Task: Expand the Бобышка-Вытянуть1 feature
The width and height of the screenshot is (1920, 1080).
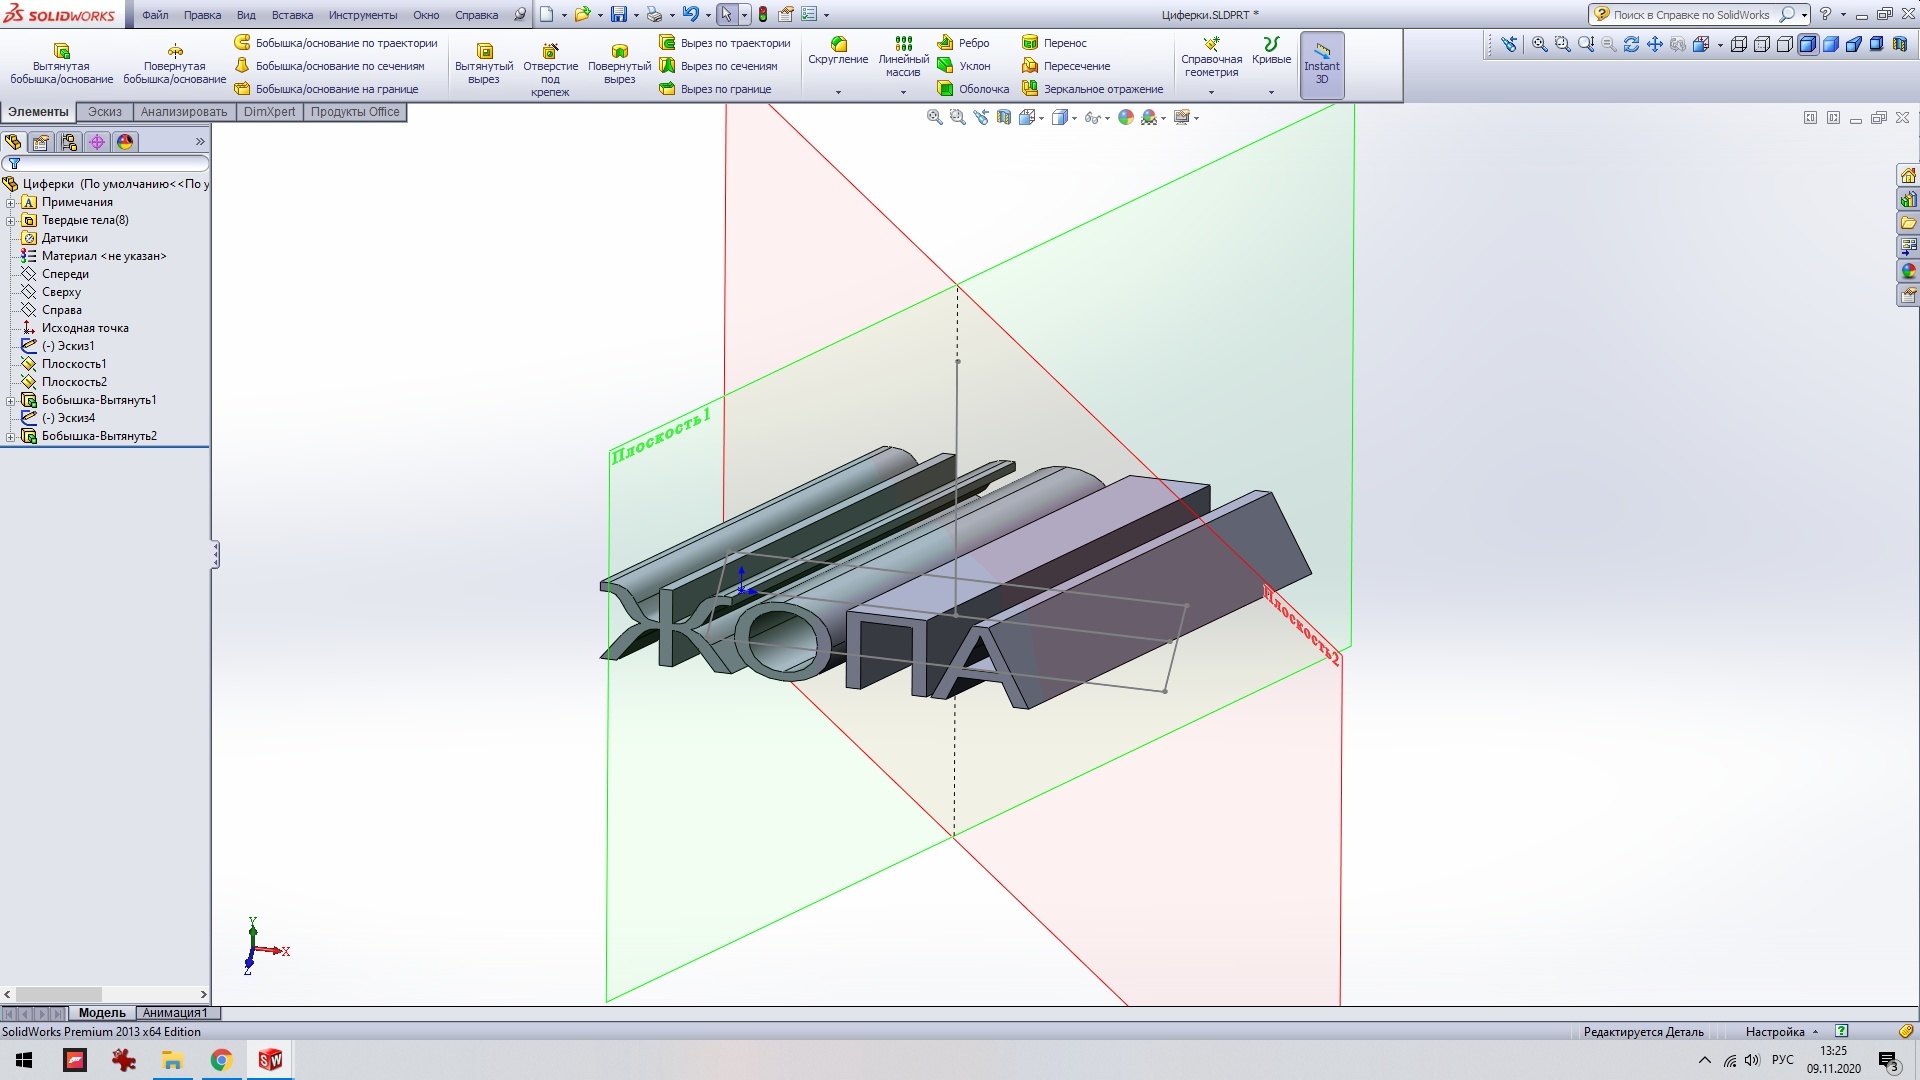Action: (10, 400)
